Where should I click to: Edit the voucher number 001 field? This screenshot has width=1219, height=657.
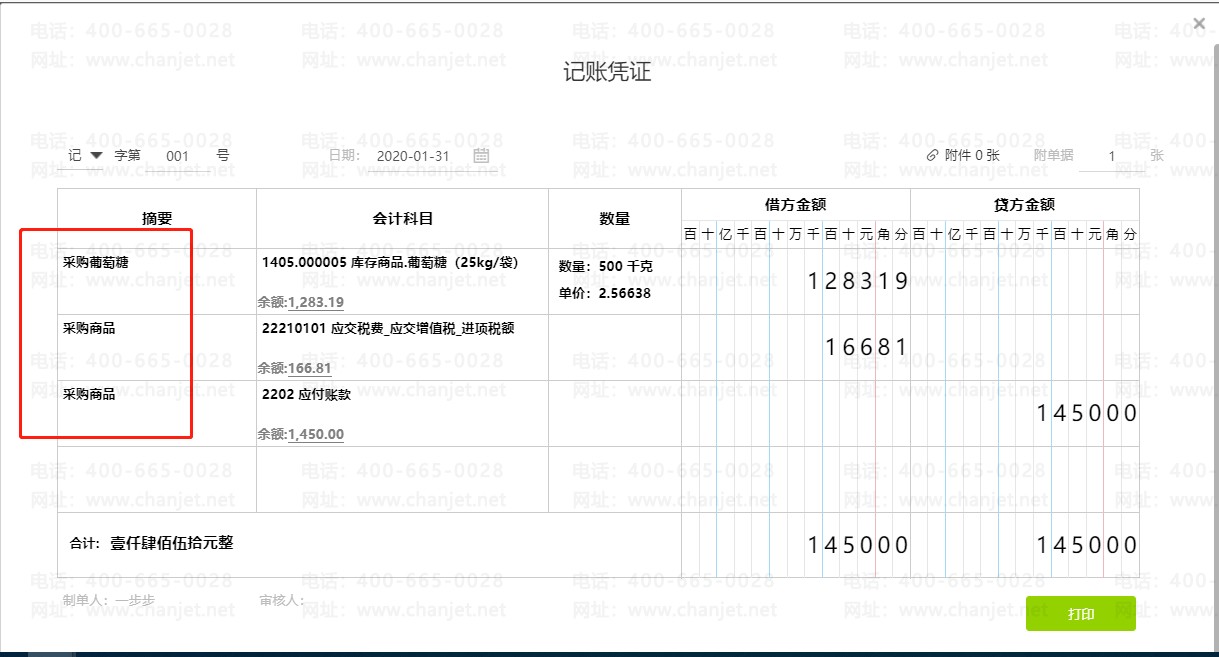(178, 156)
